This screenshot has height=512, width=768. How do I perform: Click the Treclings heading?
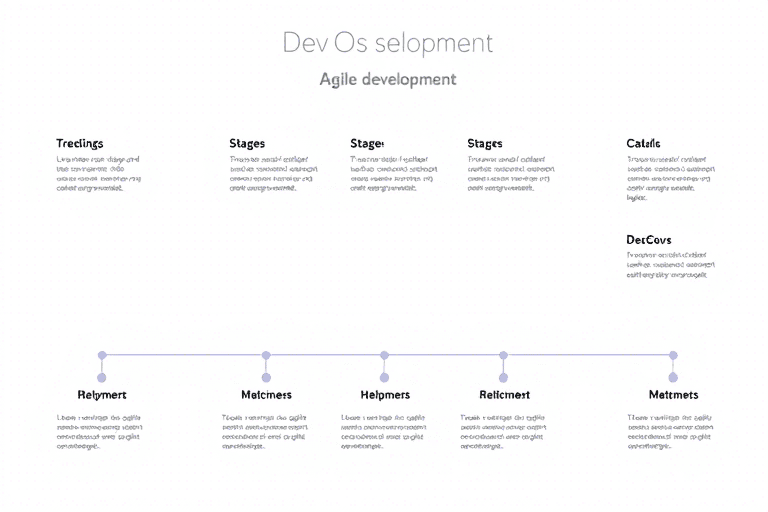(80, 144)
